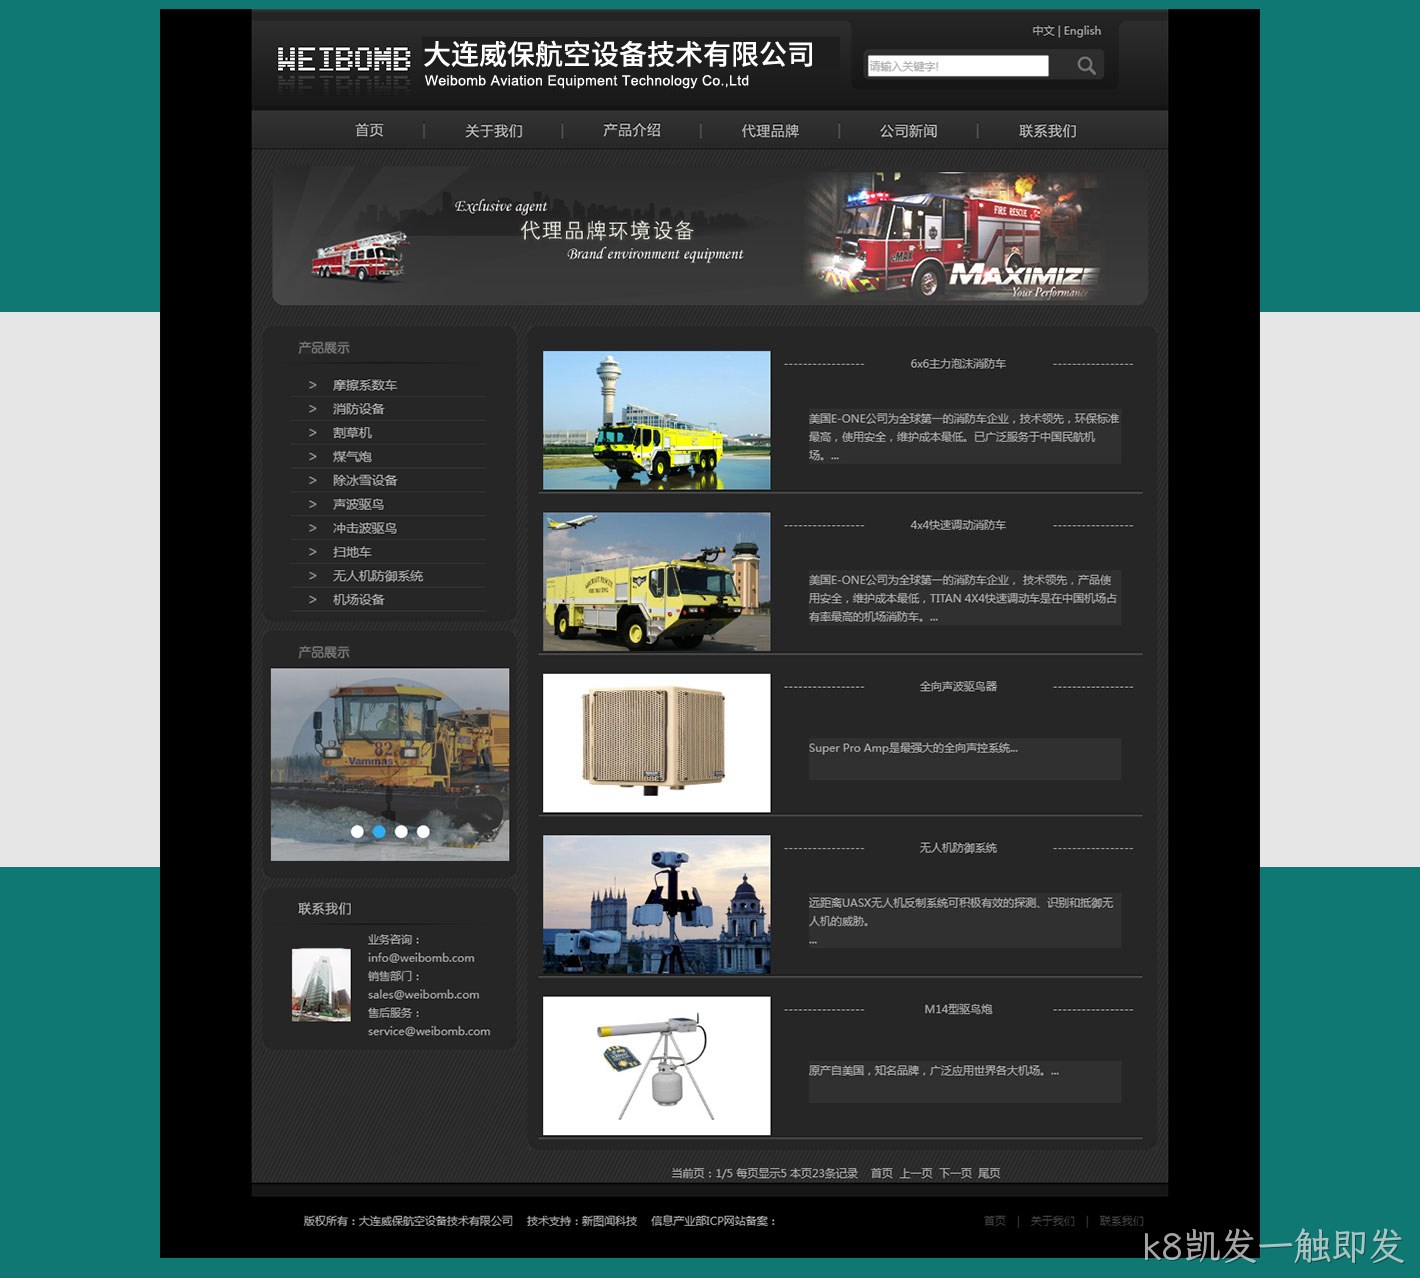
Task: Open the 产品介绍 menu item
Action: 632,131
